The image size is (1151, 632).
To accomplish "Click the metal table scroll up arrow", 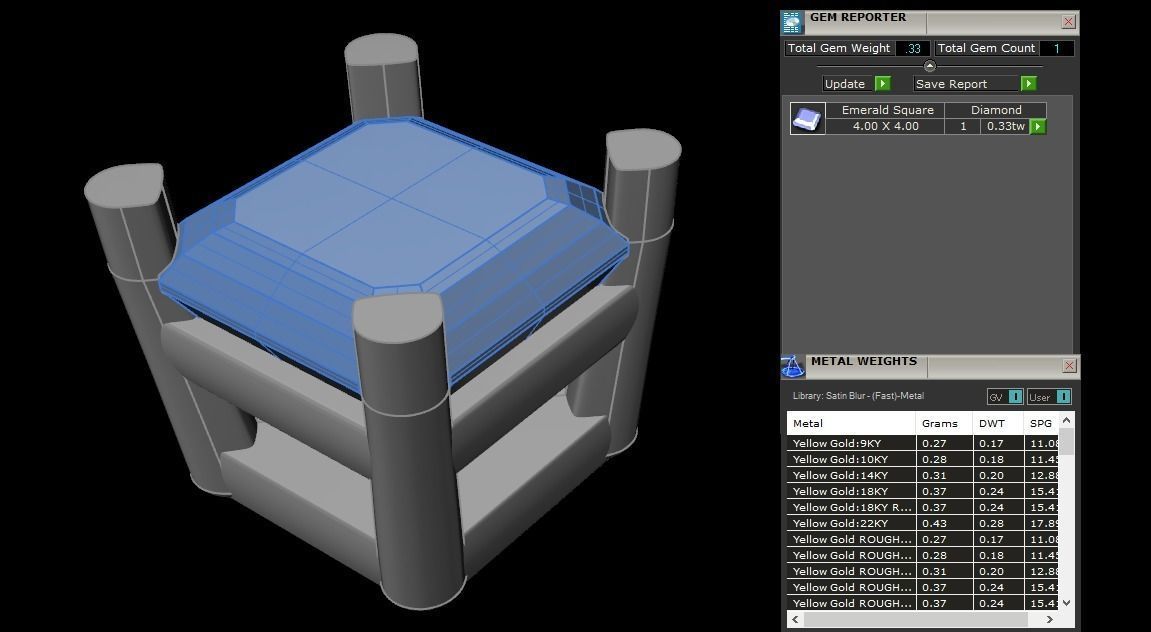I will click(x=1067, y=419).
